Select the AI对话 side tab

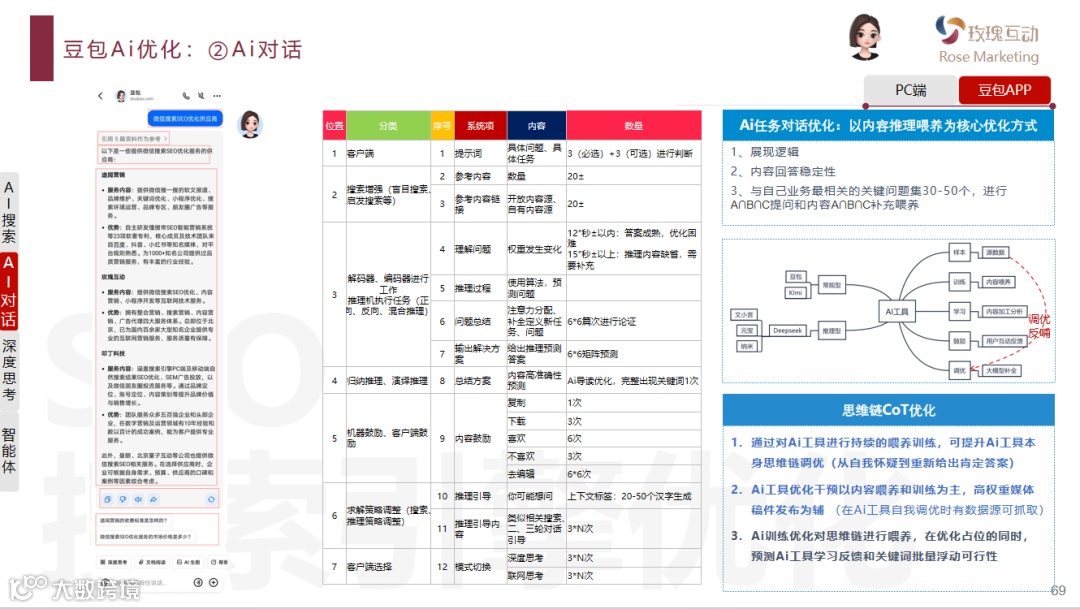point(8,291)
